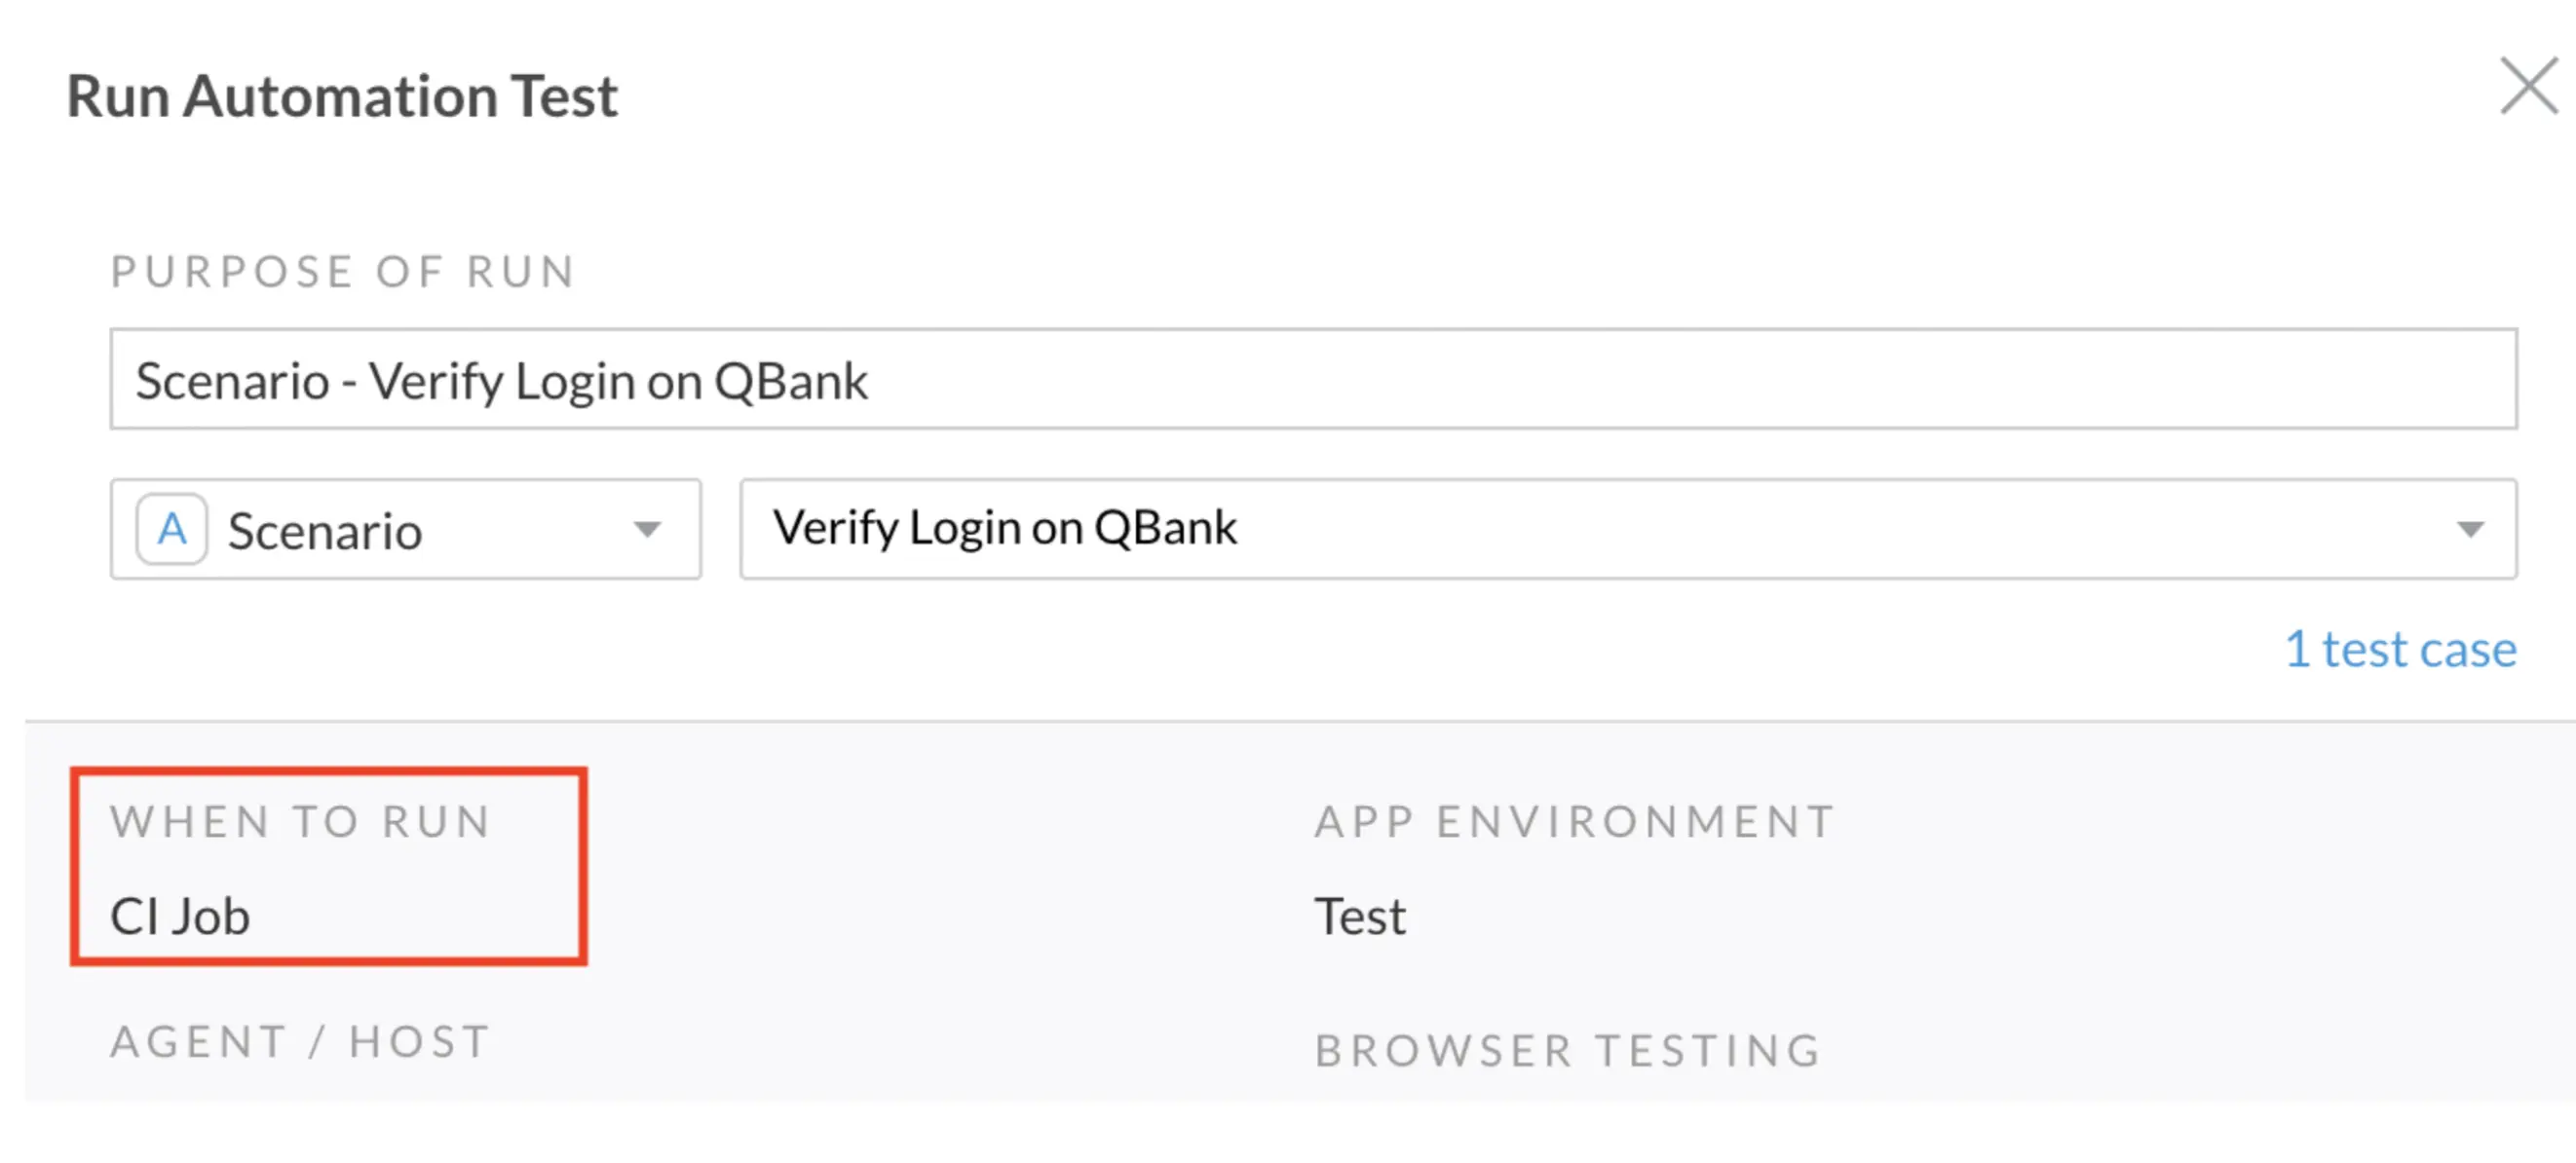This screenshot has width=2576, height=1163.
Task: Click the word "Scenario" in purpose field
Action: pyautogui.click(x=232, y=381)
